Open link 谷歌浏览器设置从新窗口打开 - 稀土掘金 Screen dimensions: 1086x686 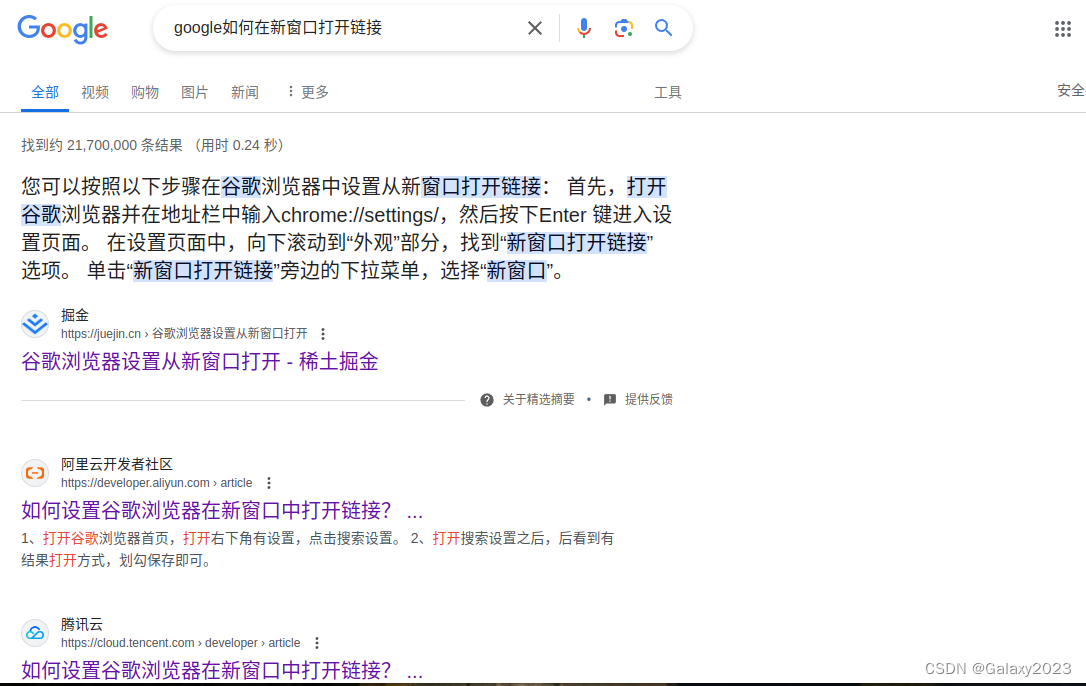coord(199,362)
